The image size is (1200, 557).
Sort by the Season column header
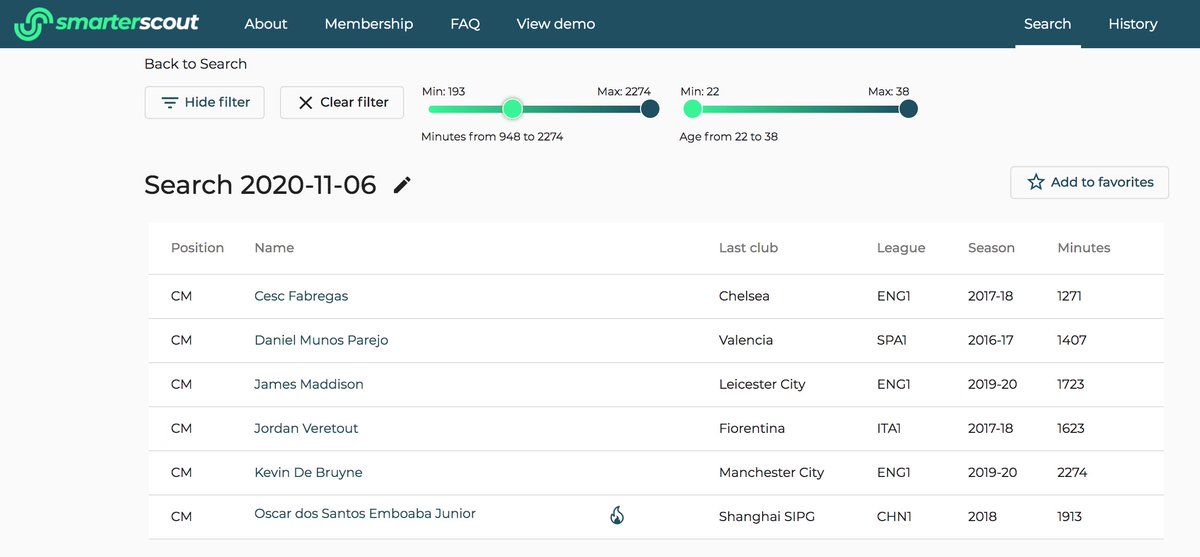pyautogui.click(x=991, y=248)
